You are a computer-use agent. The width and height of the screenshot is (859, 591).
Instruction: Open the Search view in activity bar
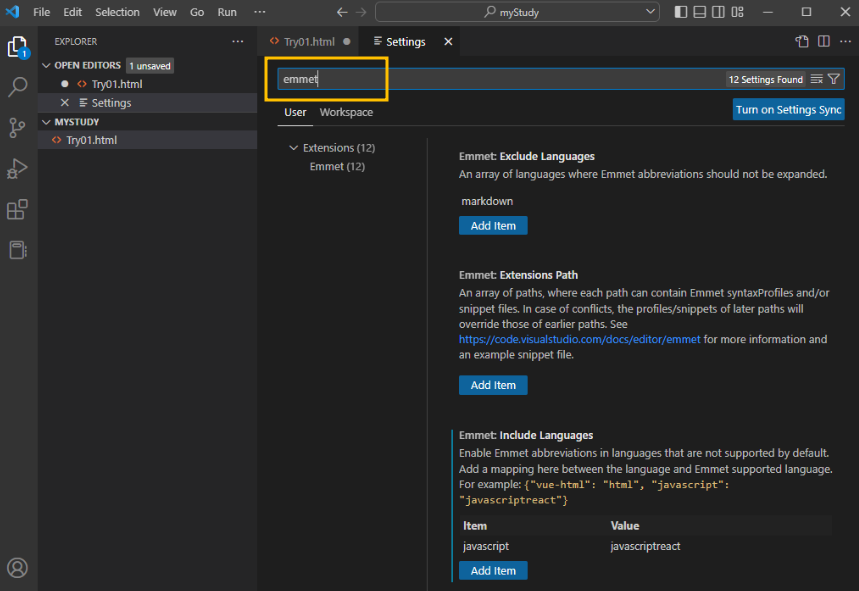coord(18,87)
